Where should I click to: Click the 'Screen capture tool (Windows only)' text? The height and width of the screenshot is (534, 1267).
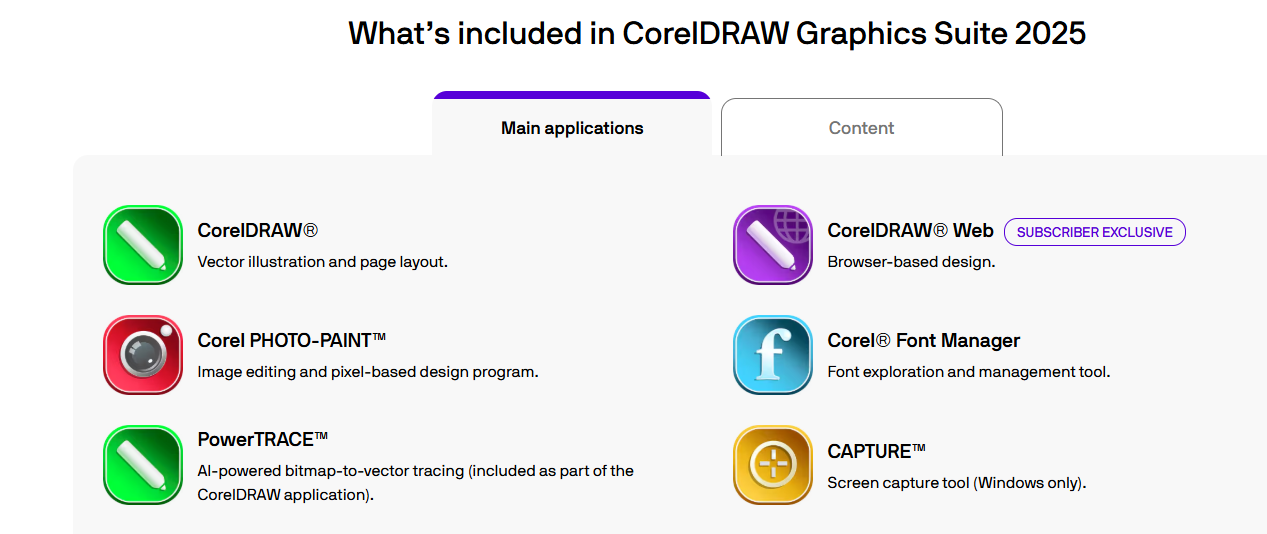(x=957, y=483)
